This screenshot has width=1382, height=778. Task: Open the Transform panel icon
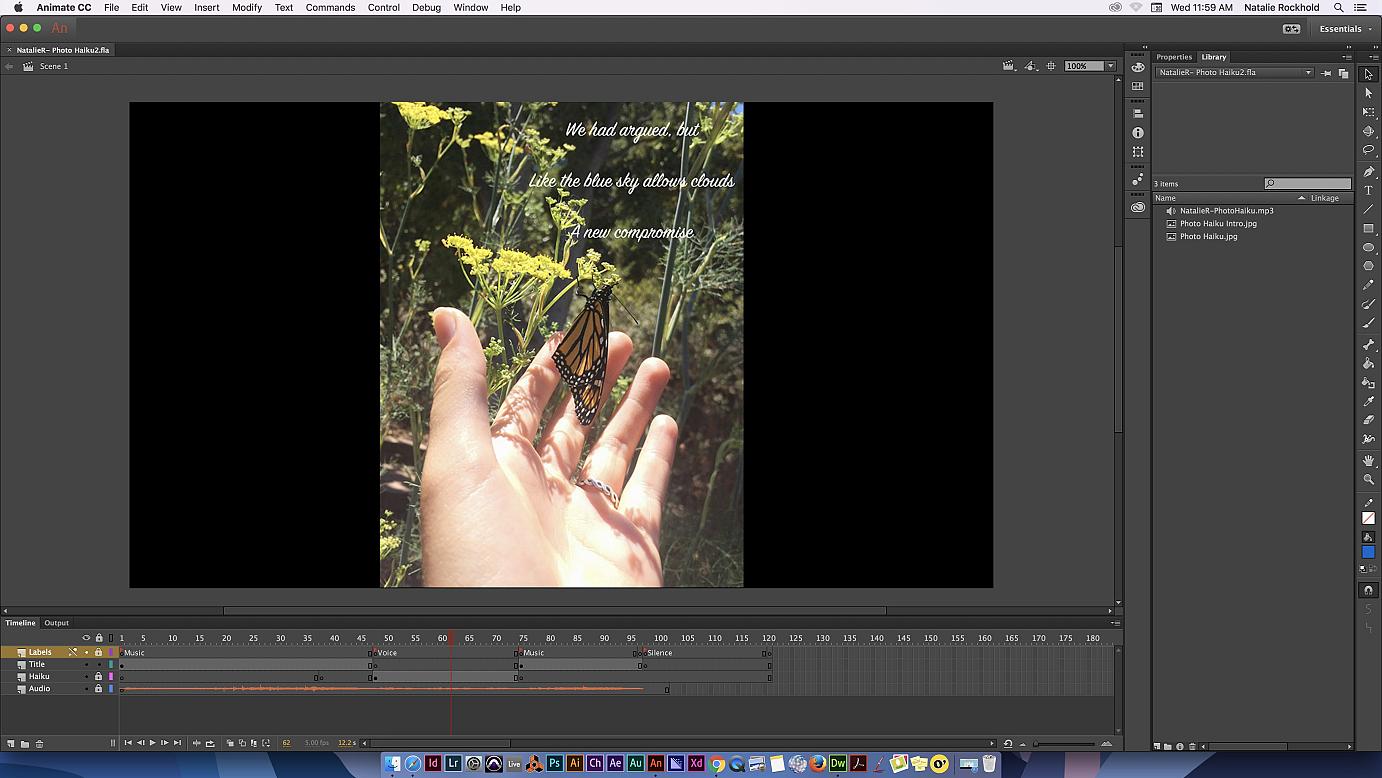[1138, 152]
